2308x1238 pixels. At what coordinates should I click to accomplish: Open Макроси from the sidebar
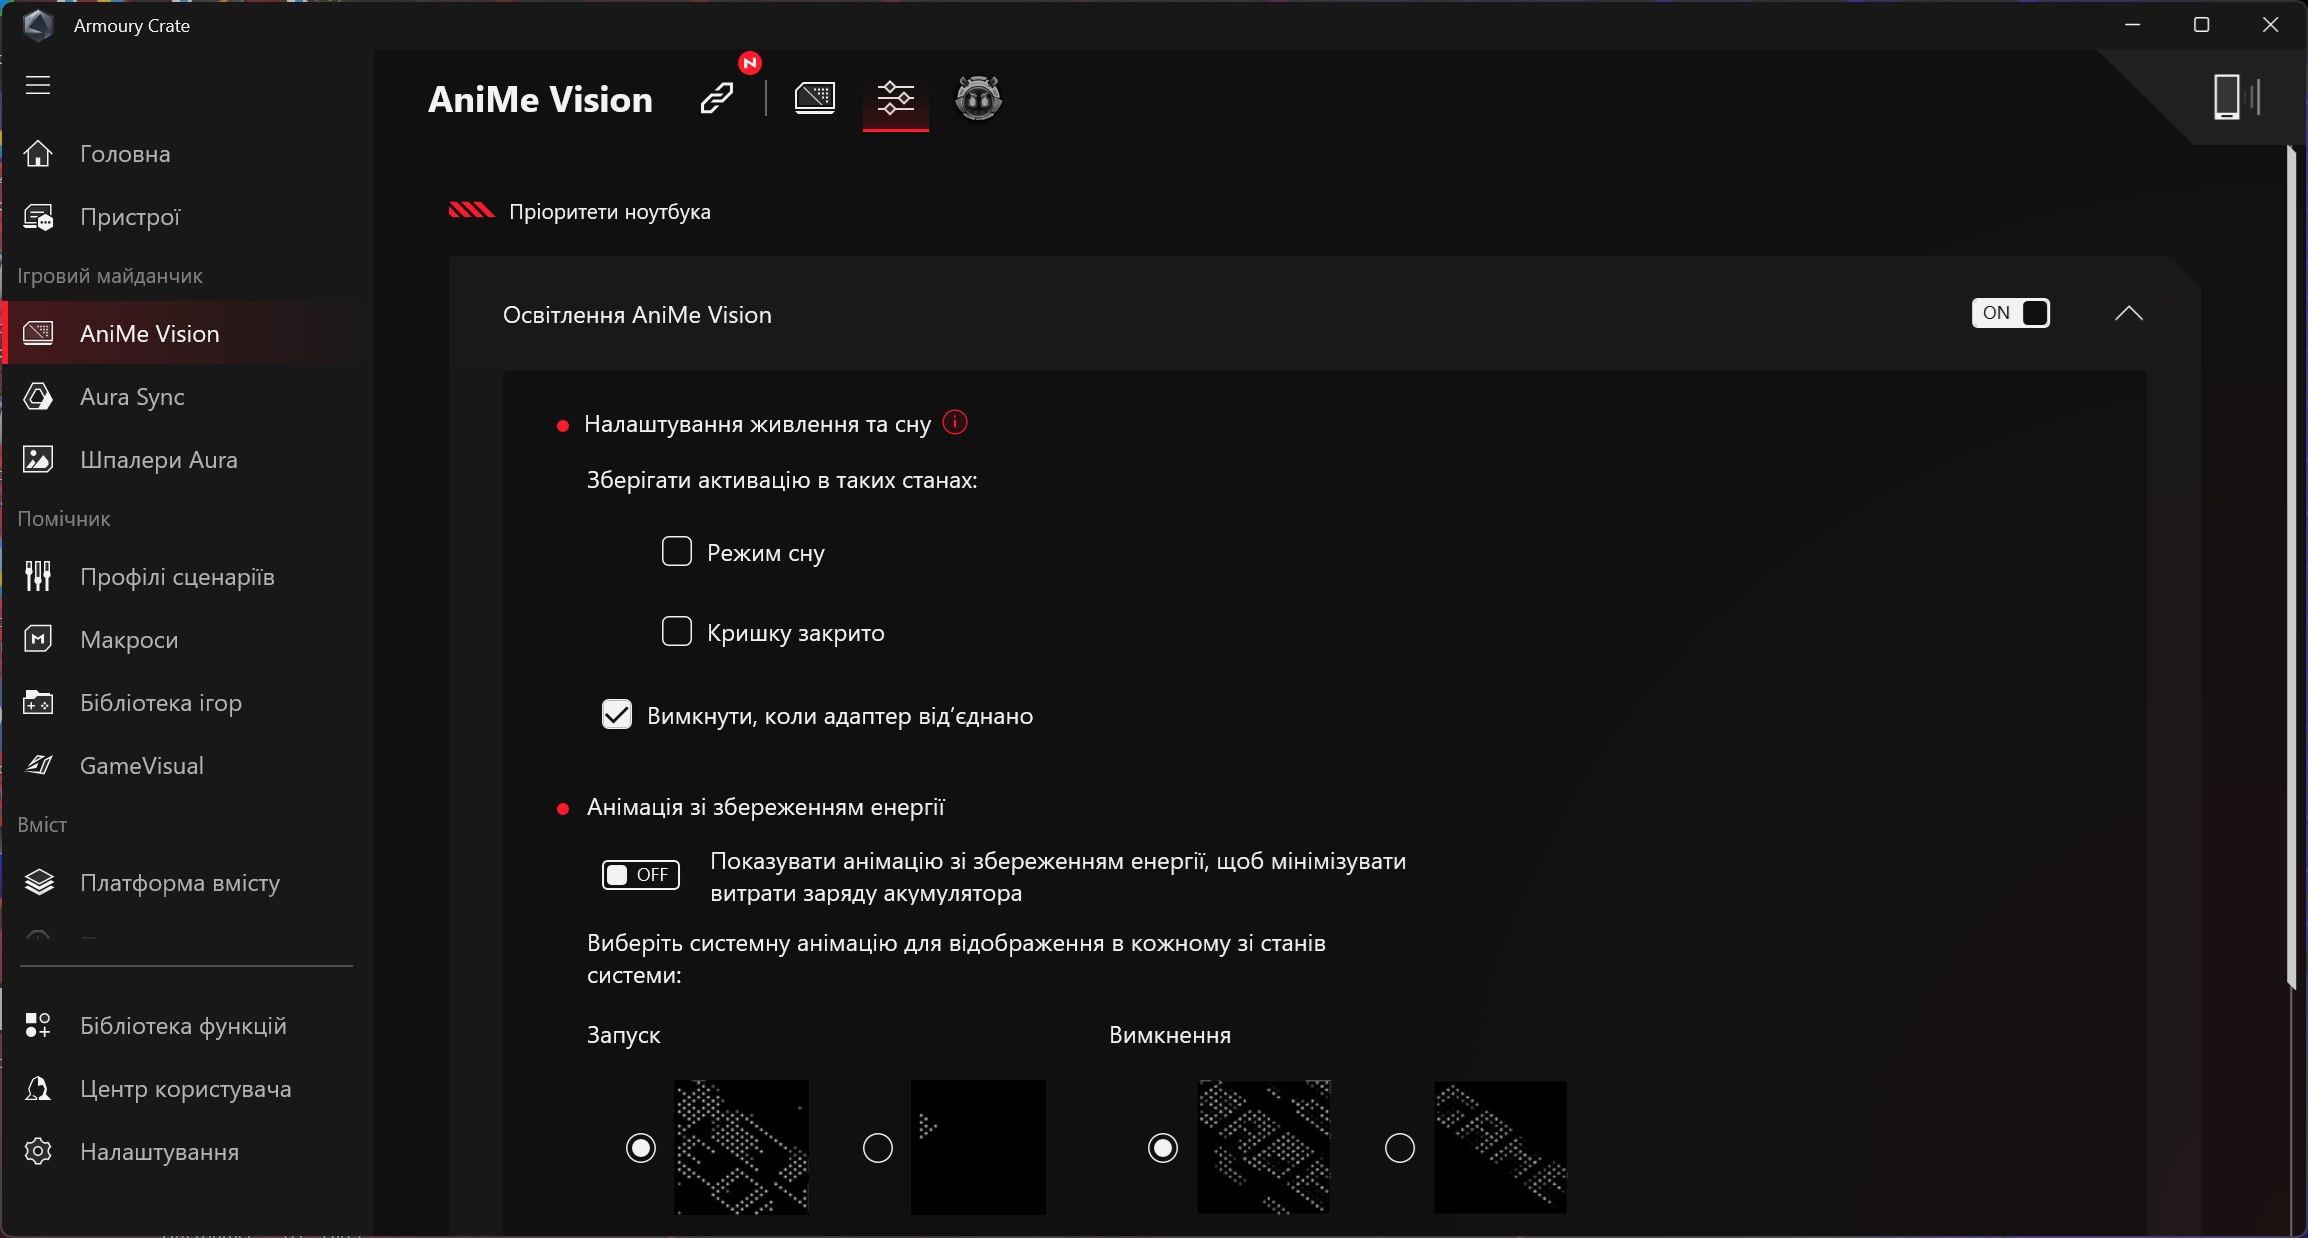[129, 640]
